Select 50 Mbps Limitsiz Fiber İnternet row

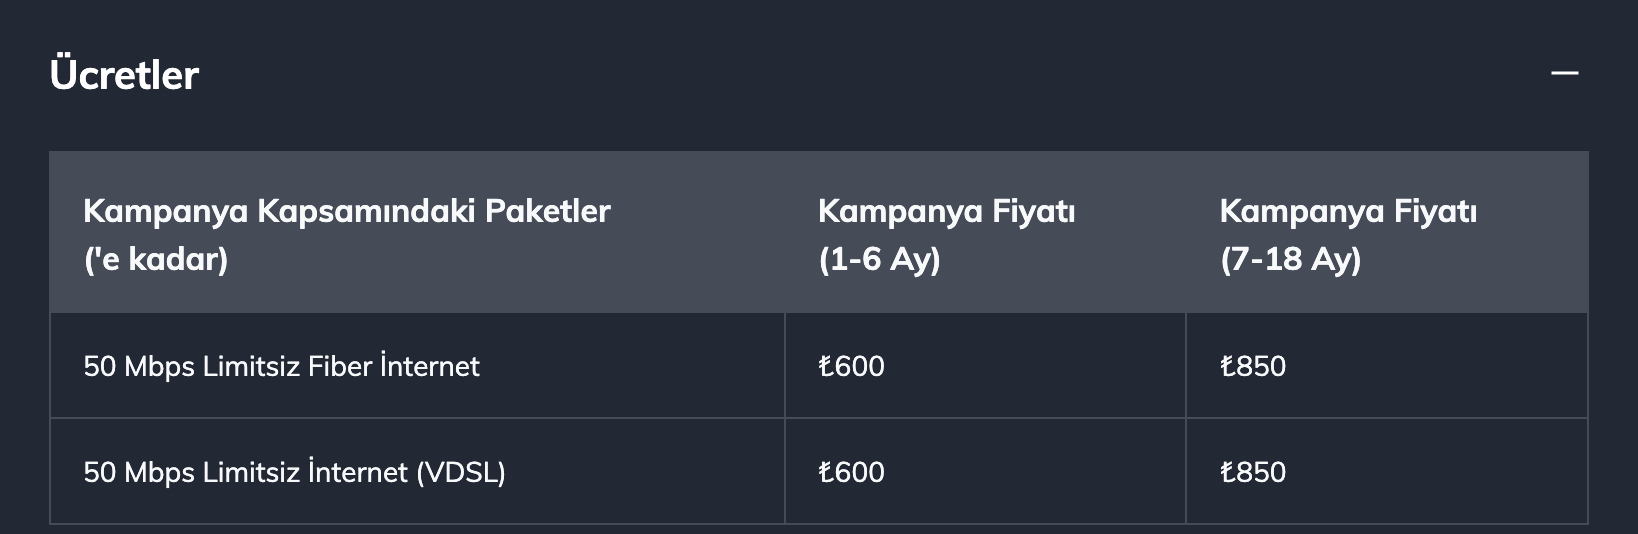(819, 366)
